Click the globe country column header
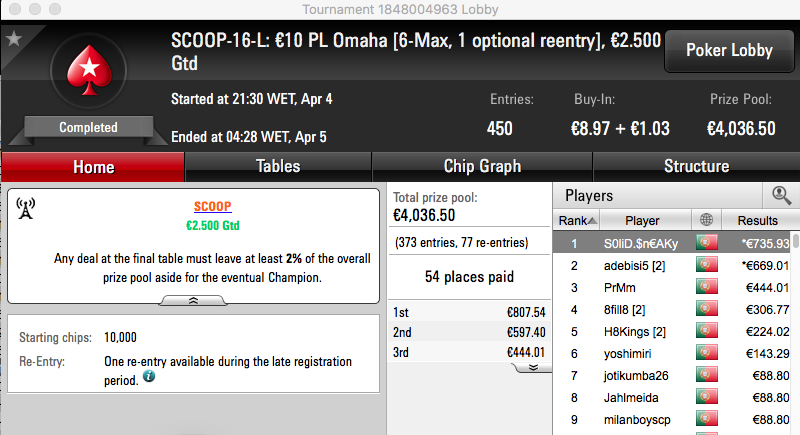This screenshot has height=435, width=800. click(x=707, y=220)
